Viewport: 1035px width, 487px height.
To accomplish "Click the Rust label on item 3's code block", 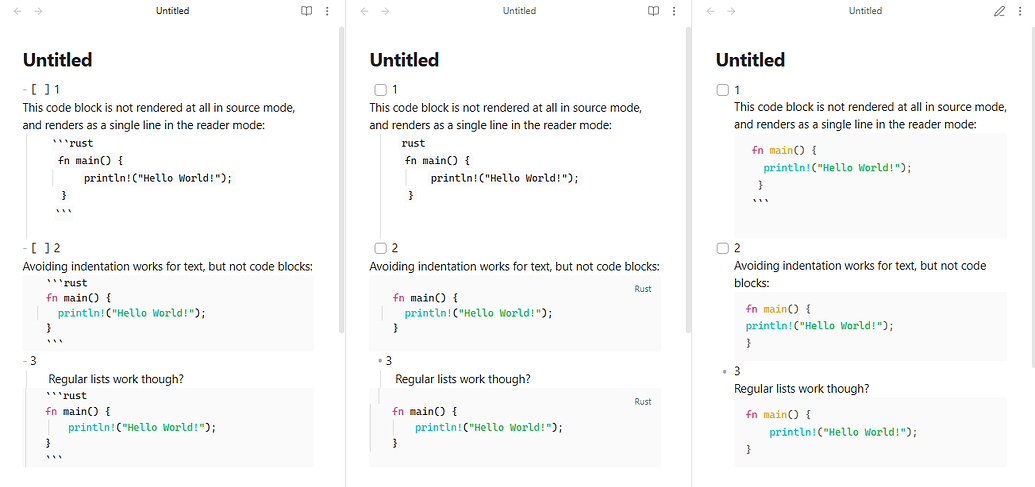I will (x=643, y=402).
